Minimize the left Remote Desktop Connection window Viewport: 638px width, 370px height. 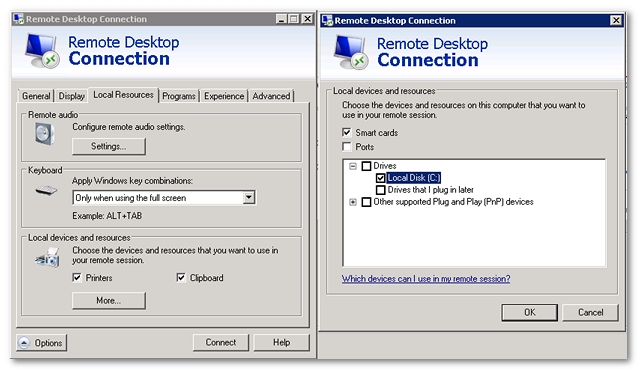(x=281, y=19)
